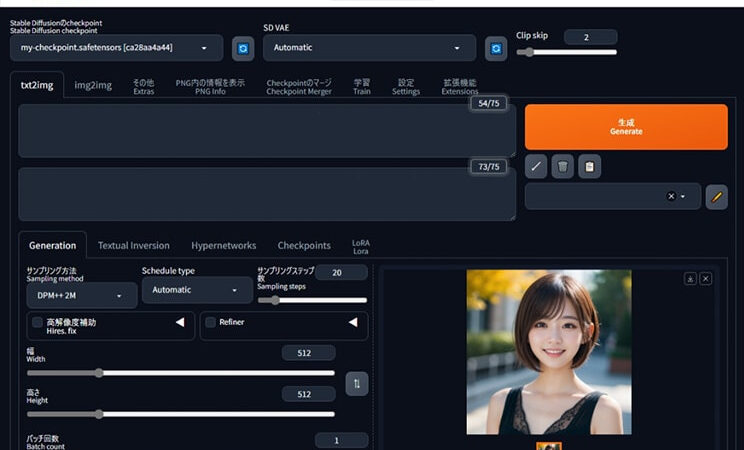744x450 pixels.
Task: Switch to the img2img tab
Action: point(93,85)
